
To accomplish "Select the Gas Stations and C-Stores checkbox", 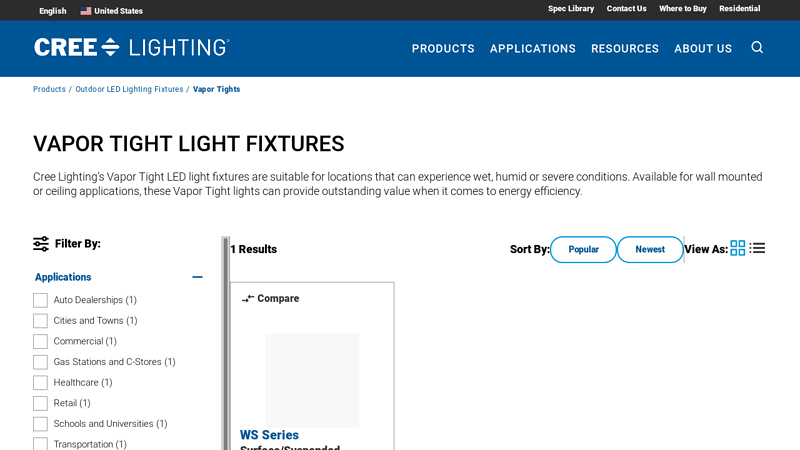I will coord(40,362).
